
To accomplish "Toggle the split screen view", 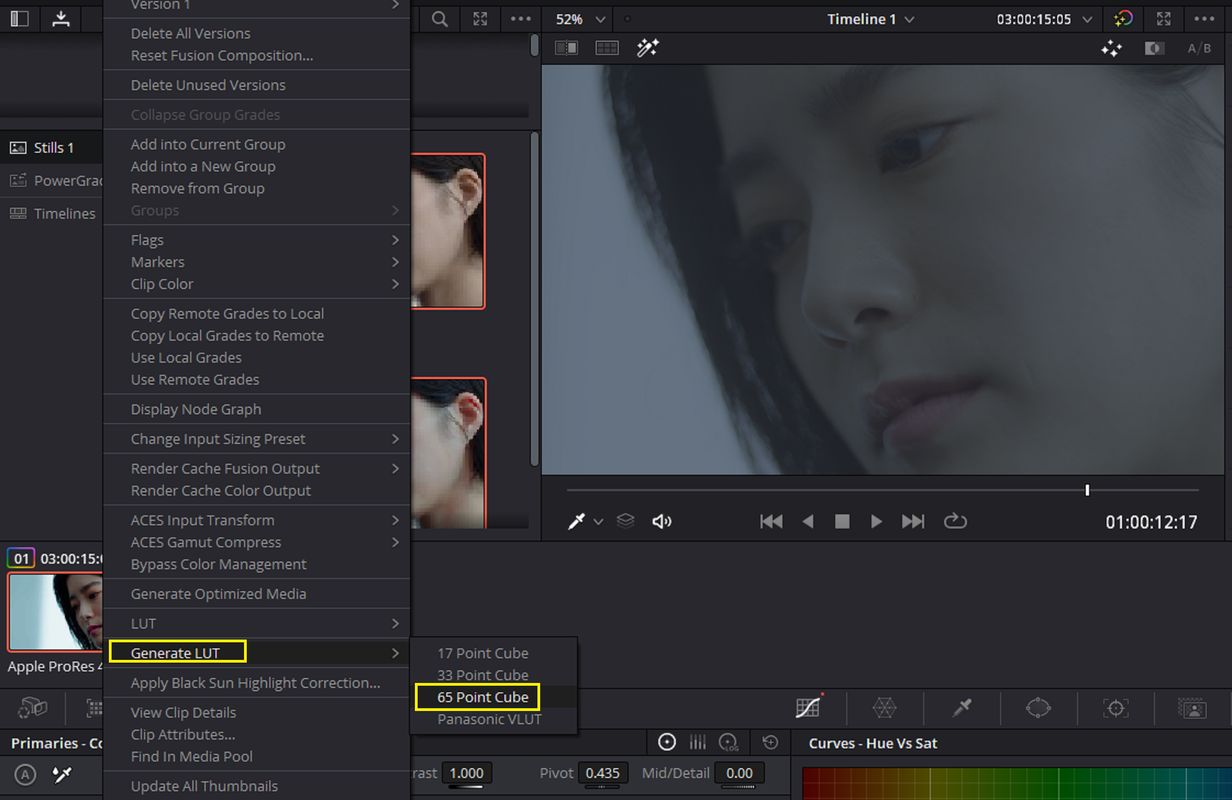I will [x=606, y=48].
